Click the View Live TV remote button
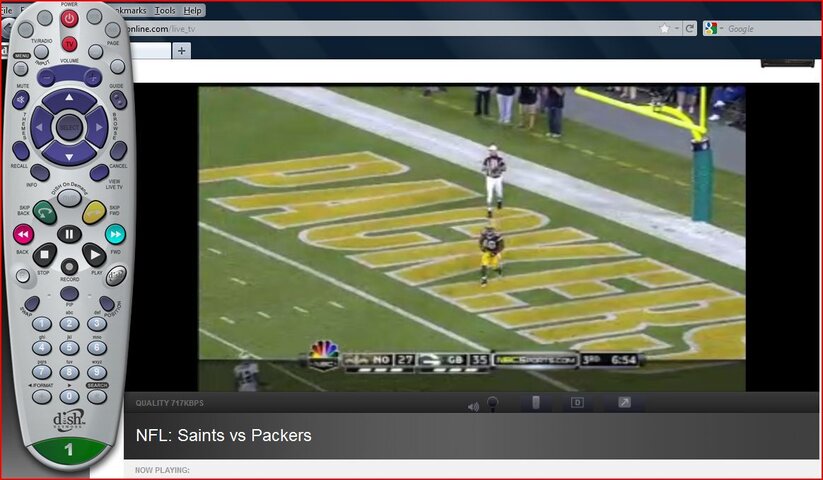The width and height of the screenshot is (823, 480). (99, 172)
